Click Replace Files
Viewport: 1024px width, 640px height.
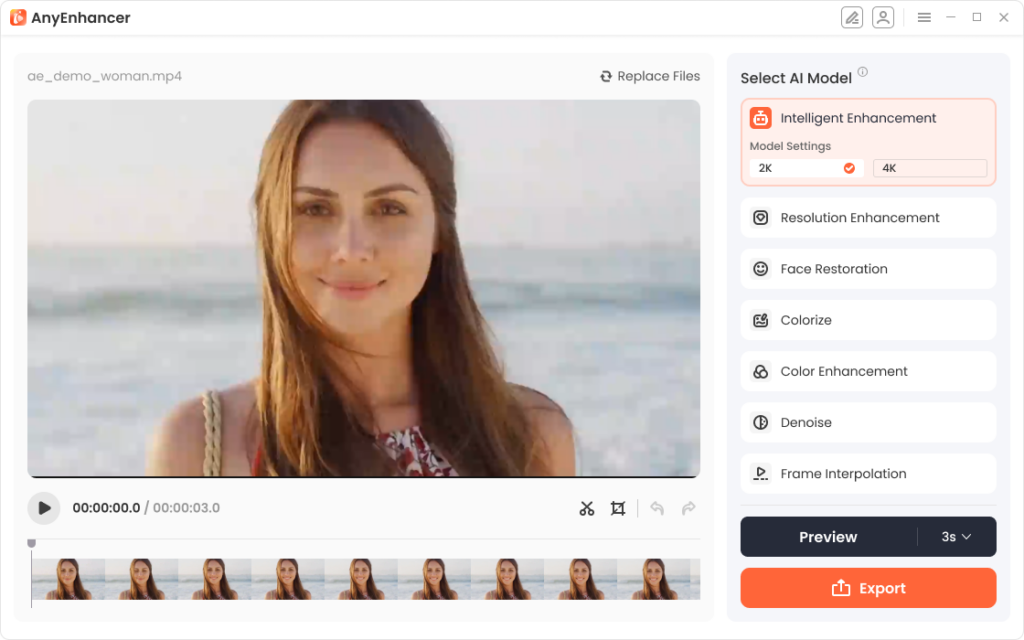tap(649, 76)
